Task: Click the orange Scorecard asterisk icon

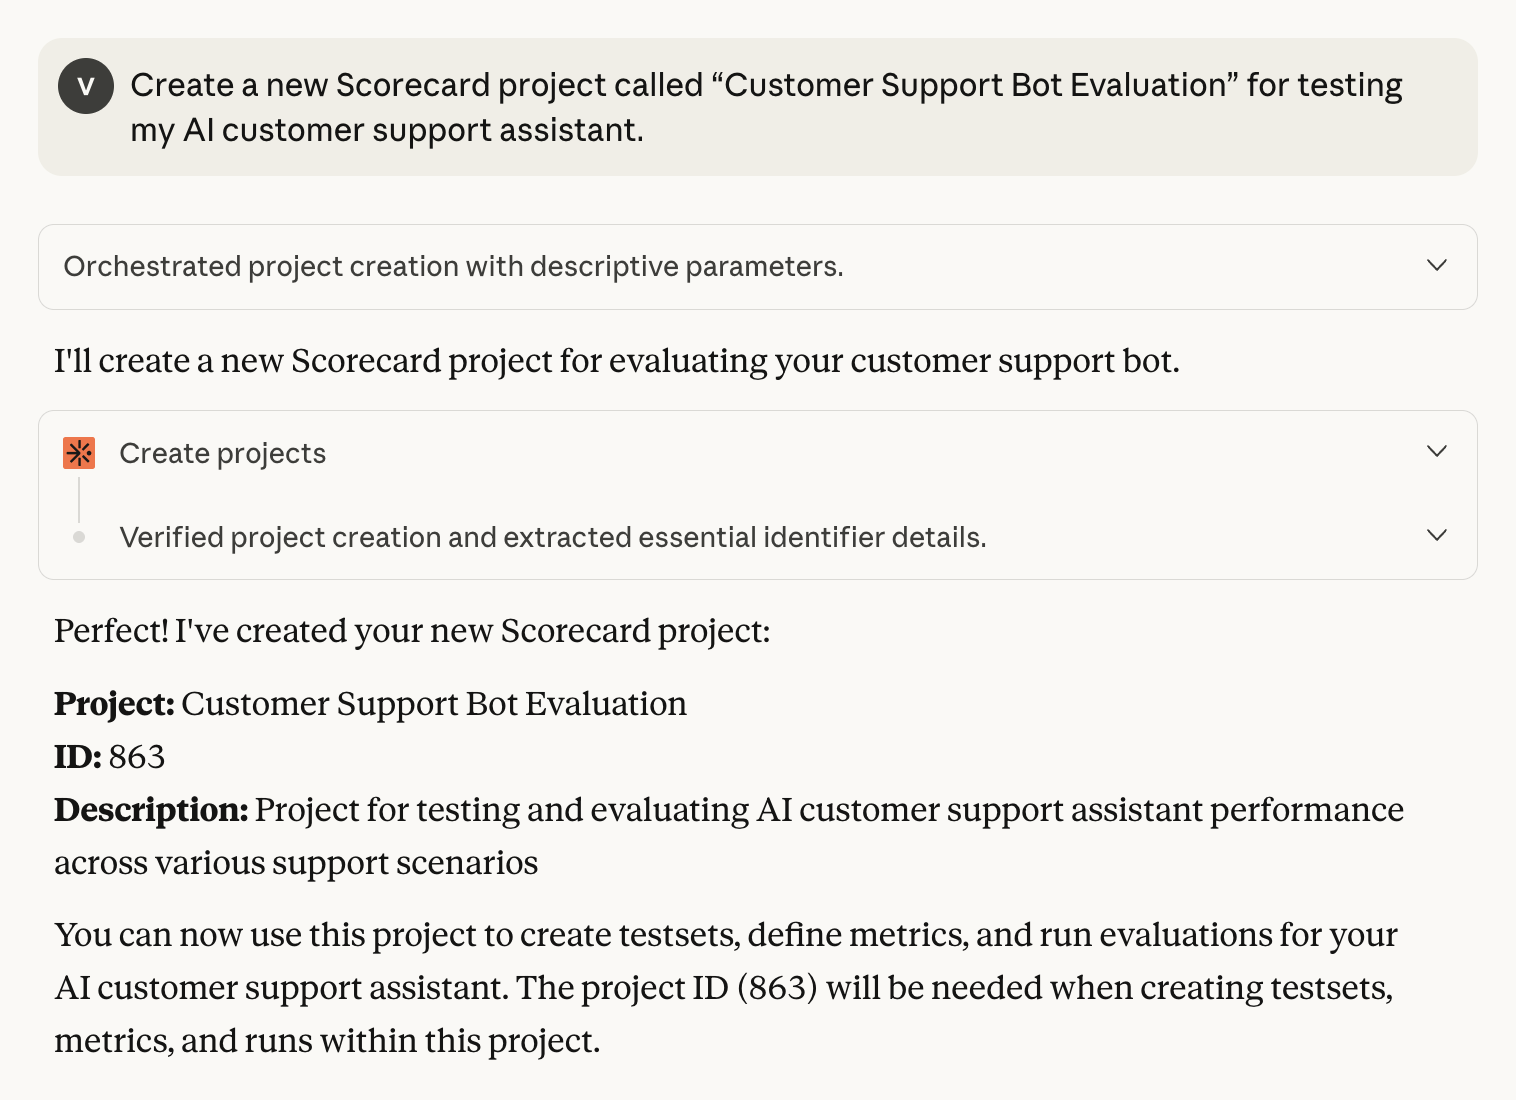Action: 79,453
